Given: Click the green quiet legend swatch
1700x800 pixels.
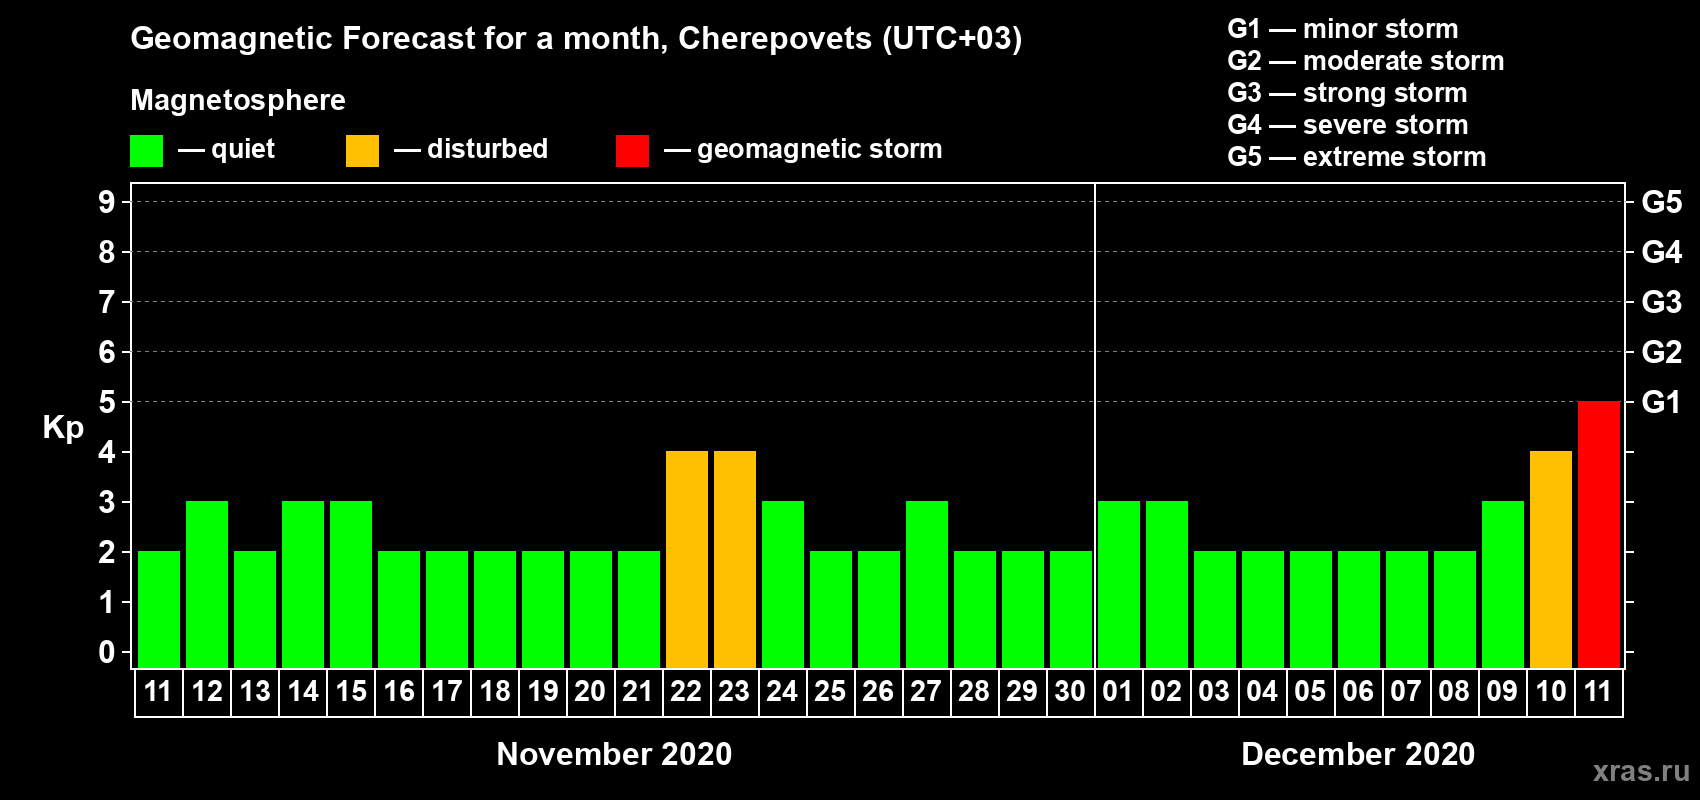Looking at the screenshot, I should click(x=146, y=151).
